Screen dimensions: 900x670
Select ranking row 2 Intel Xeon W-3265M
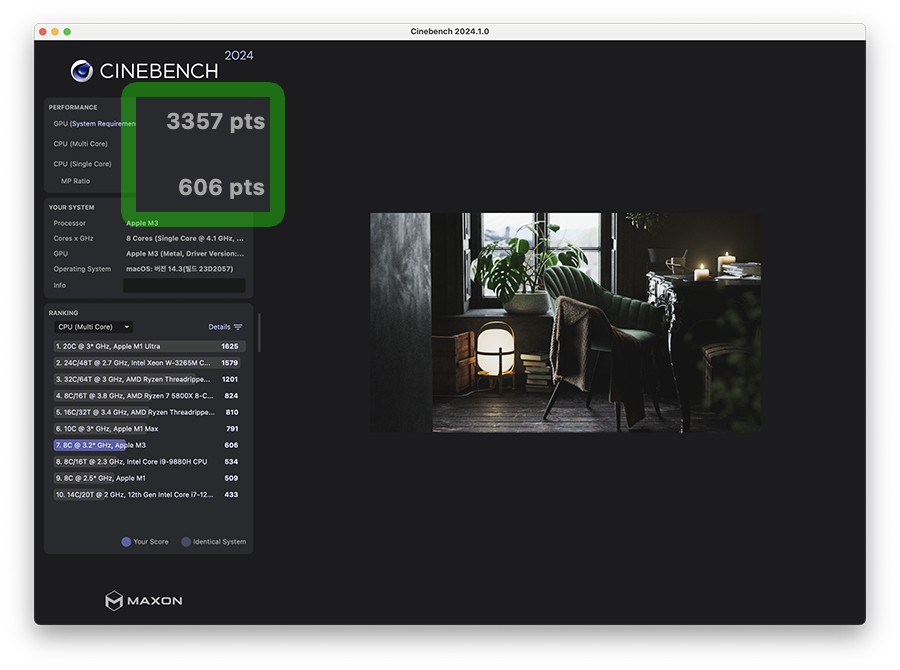[x=149, y=363]
